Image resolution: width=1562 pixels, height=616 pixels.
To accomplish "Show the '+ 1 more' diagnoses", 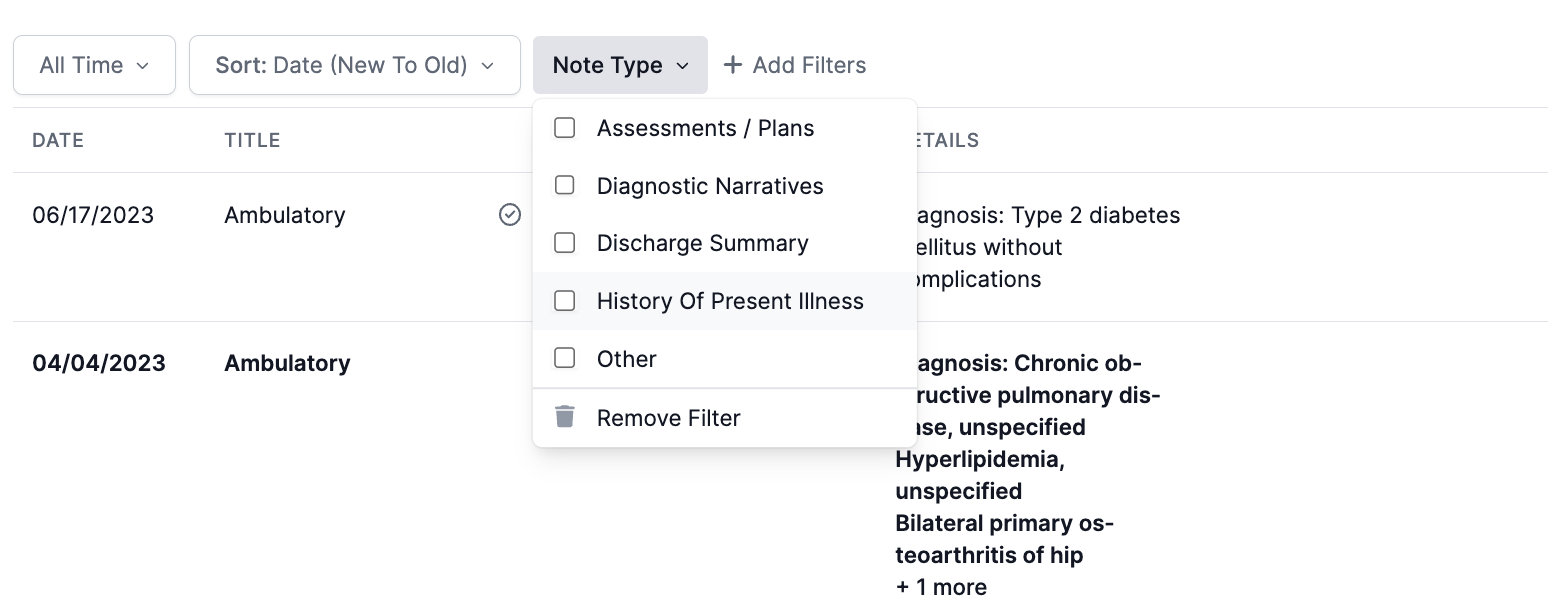I will (x=941, y=587).
